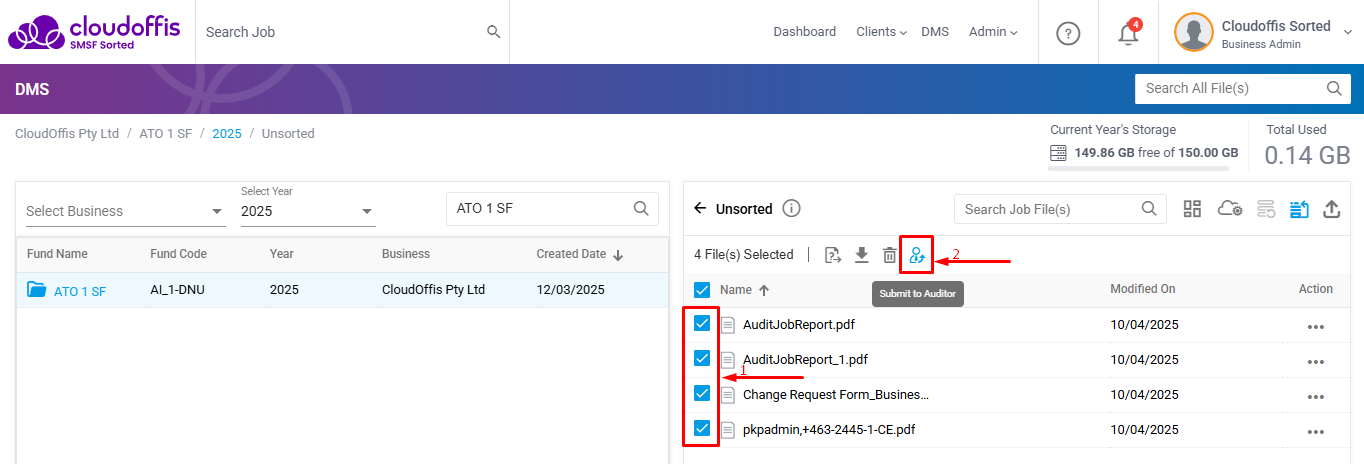The width and height of the screenshot is (1364, 464).
Task: Uncheck the AuditJobReport.pdf checkbox
Action: [702, 324]
